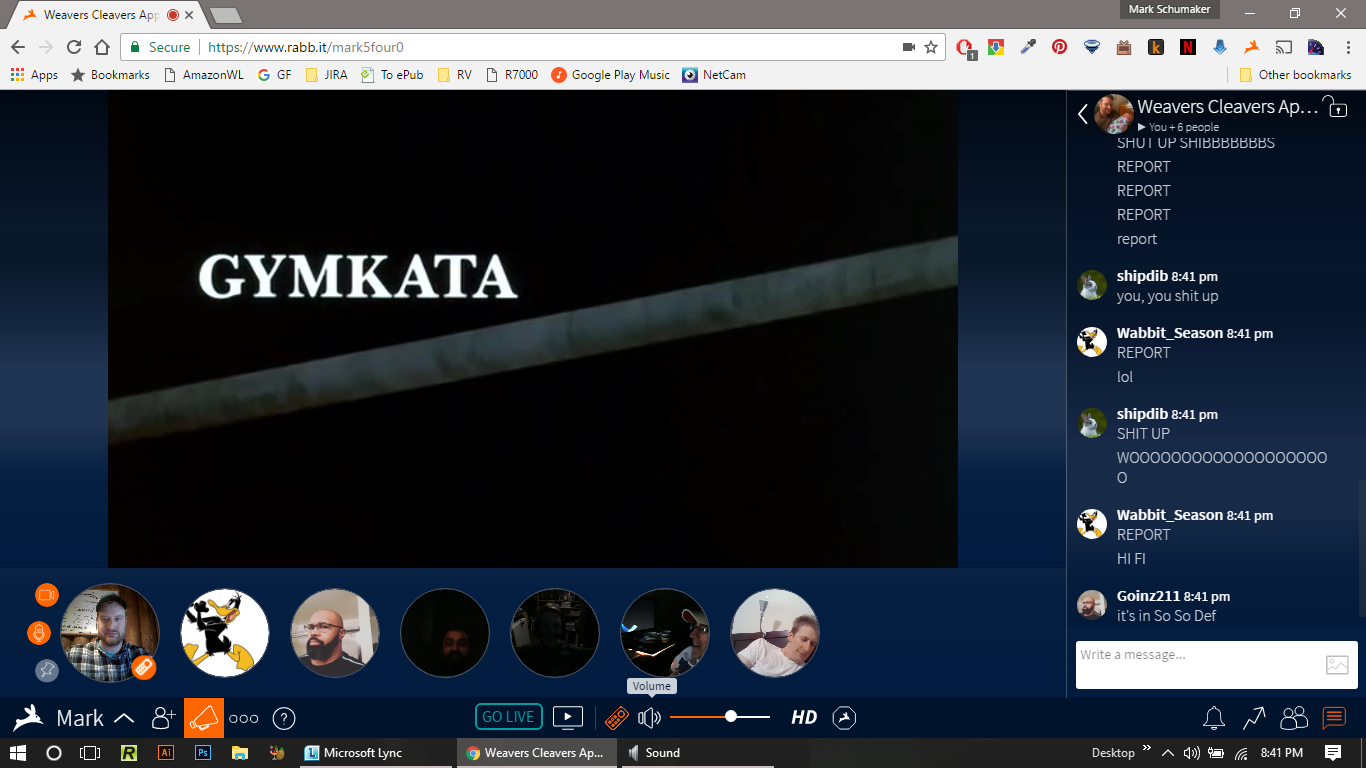Bookmark this page with the star icon
Image resolution: width=1366 pixels, height=768 pixels.
tap(931, 47)
